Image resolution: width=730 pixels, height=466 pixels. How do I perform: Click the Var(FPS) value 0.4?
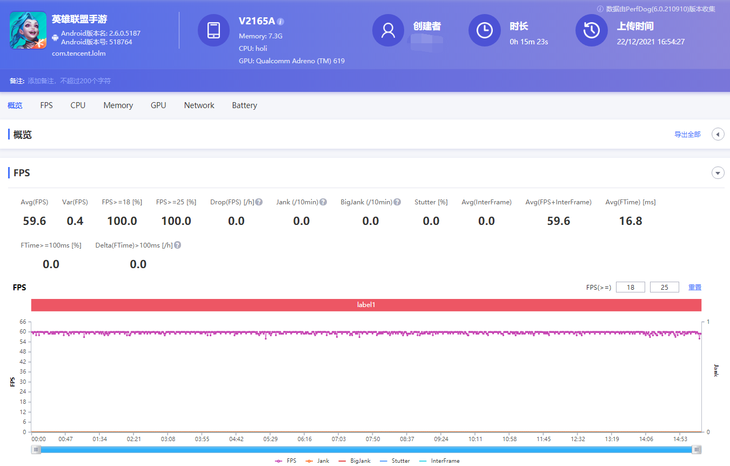75,221
